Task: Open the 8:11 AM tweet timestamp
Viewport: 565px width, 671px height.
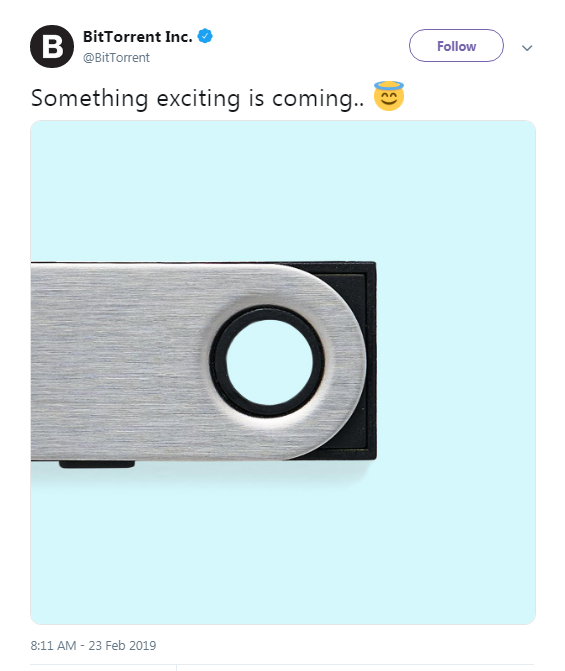Action: pyautogui.click(x=53, y=645)
